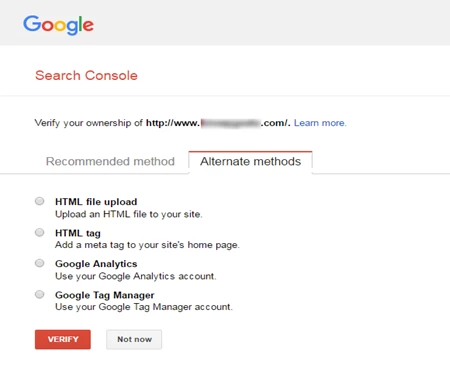
Task: Click the HTML file upload label
Action: (x=96, y=202)
